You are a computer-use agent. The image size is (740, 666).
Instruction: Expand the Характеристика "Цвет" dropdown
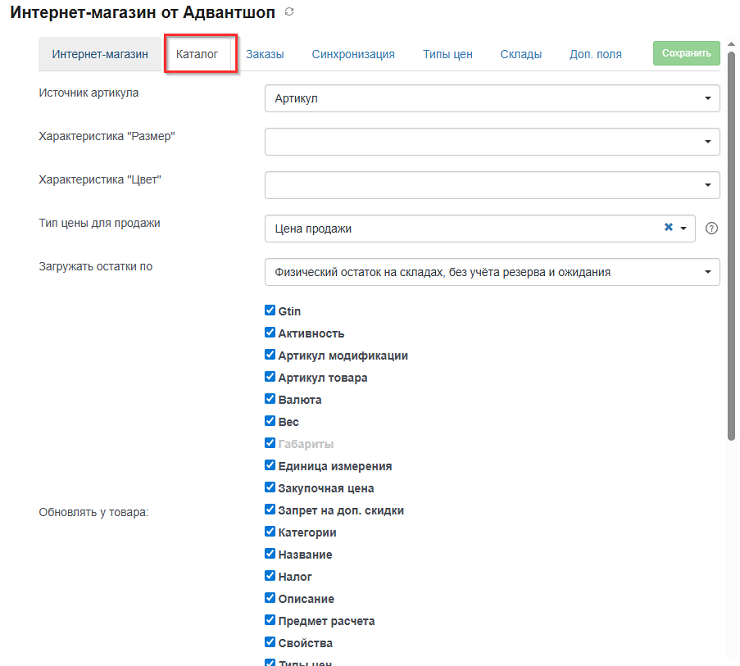(492, 185)
